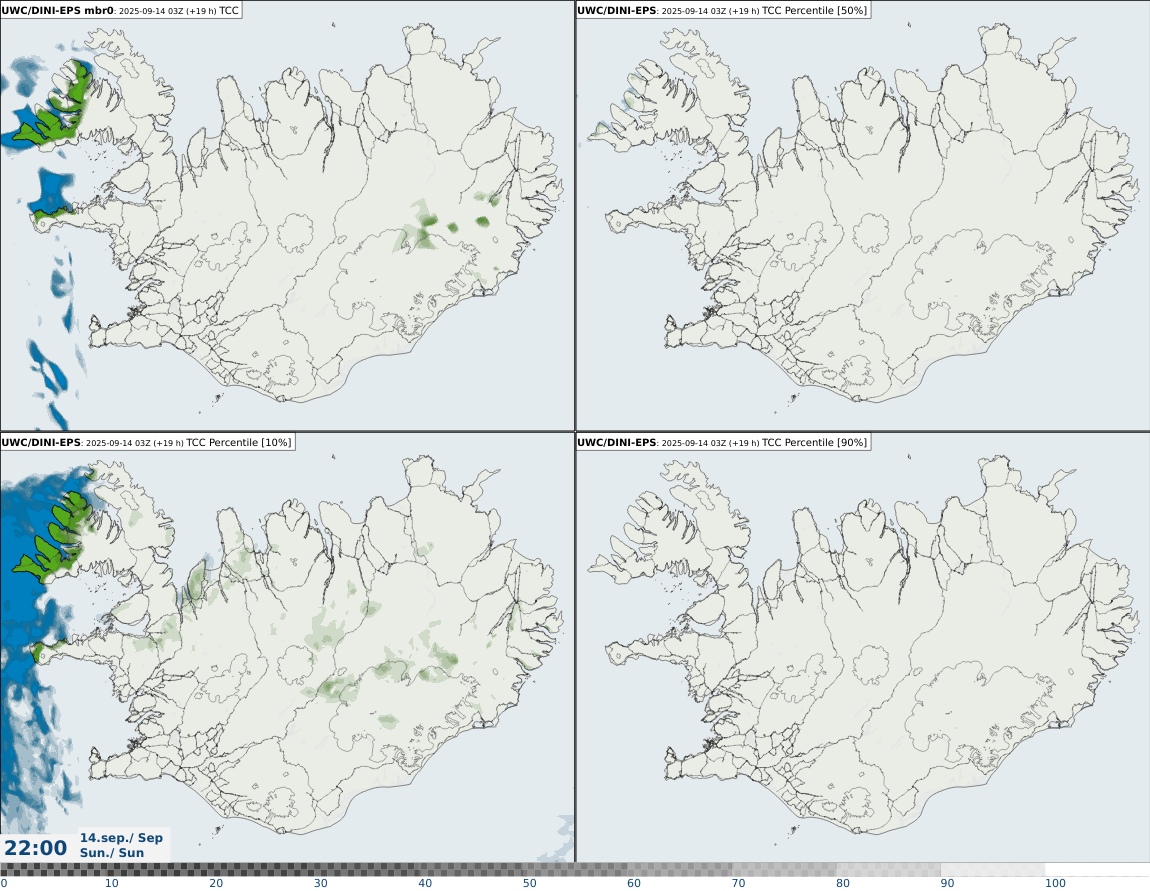This screenshot has width=1150, height=891.
Task: Click the 'UWC/DINI-EPS mbr0' TCC panel title
Action: pos(120,10)
